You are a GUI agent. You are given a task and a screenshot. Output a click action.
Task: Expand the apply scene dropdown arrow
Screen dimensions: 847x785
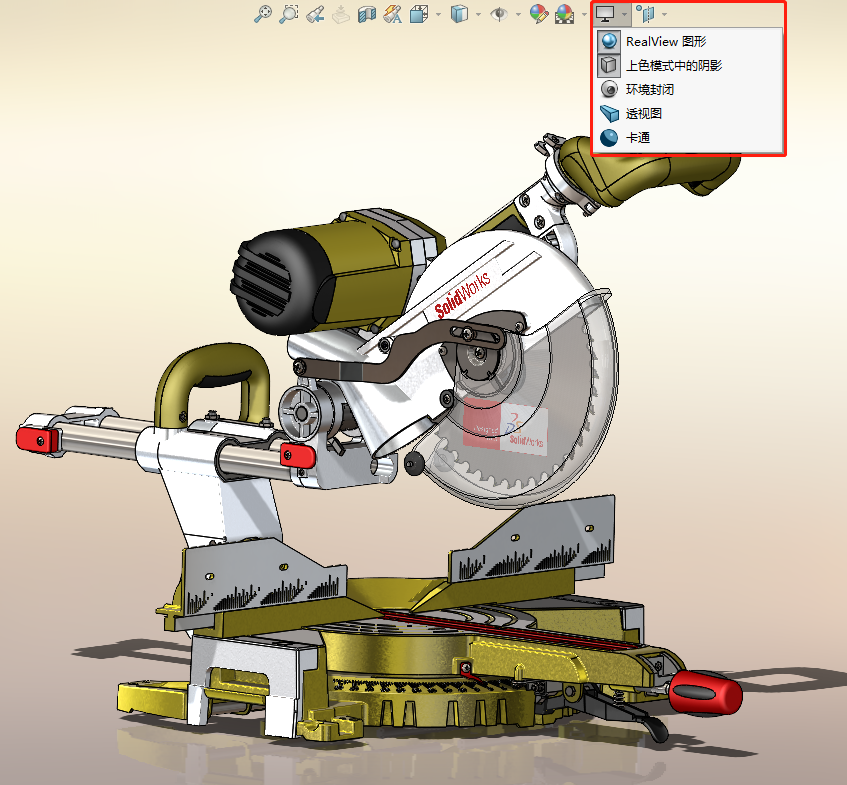coord(584,14)
